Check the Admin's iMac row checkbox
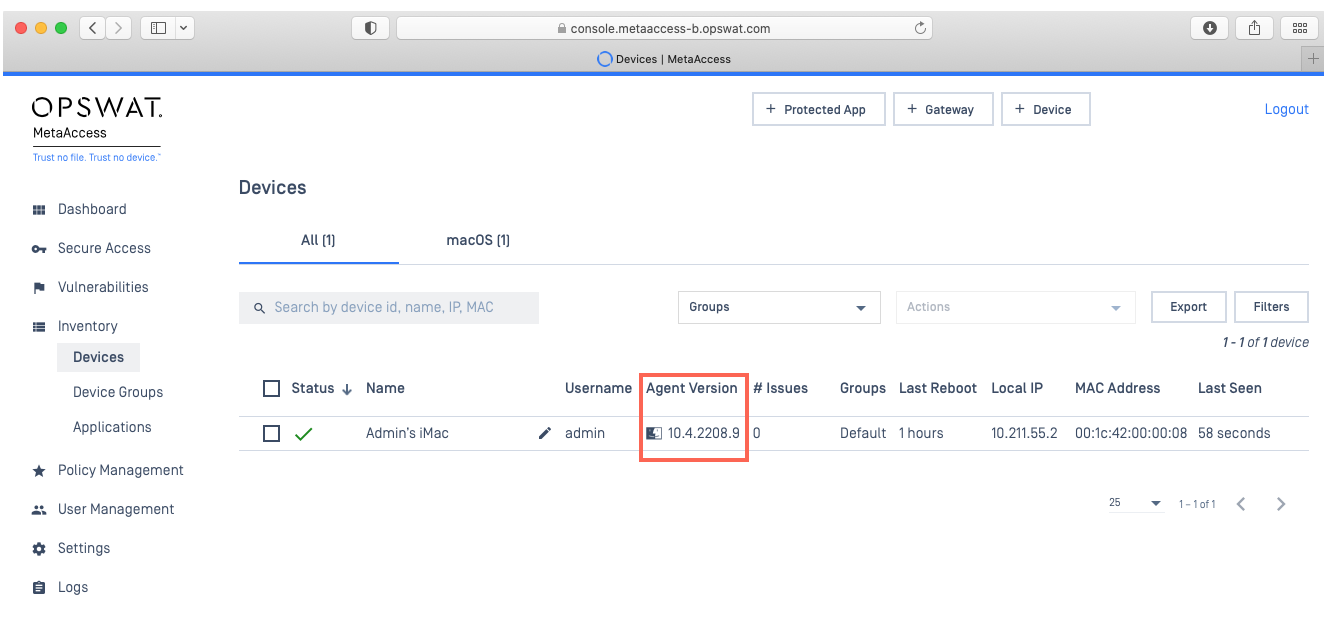The image size is (1332, 628). click(x=271, y=433)
